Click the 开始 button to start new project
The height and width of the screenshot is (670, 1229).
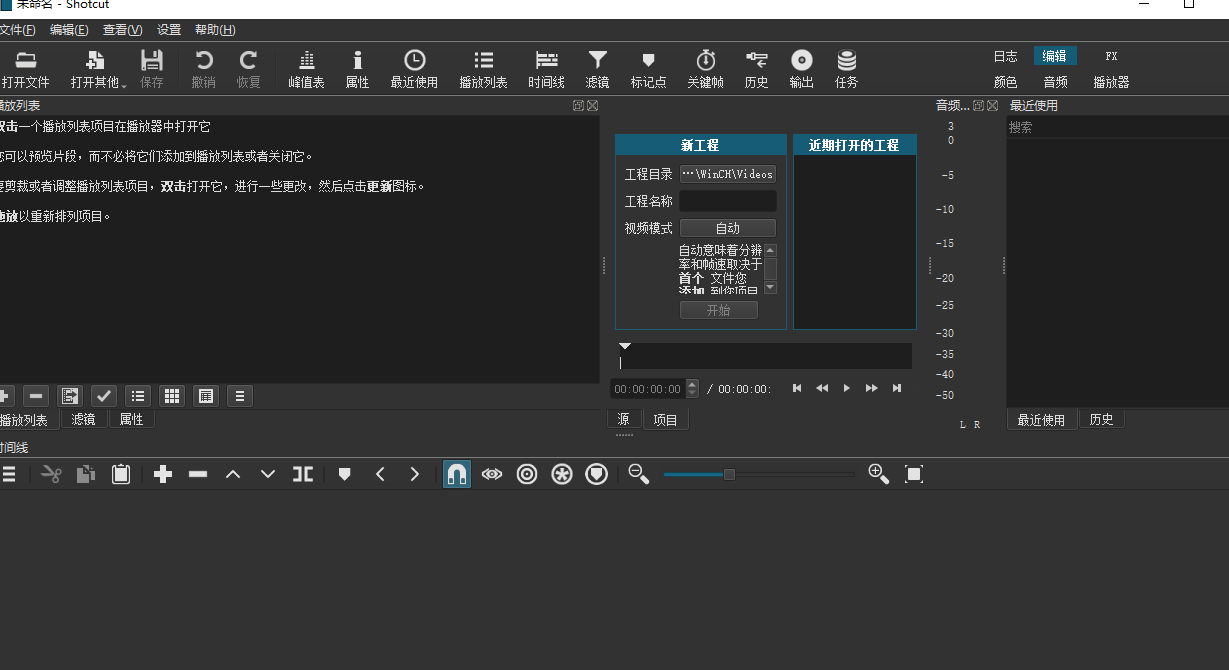pos(718,309)
